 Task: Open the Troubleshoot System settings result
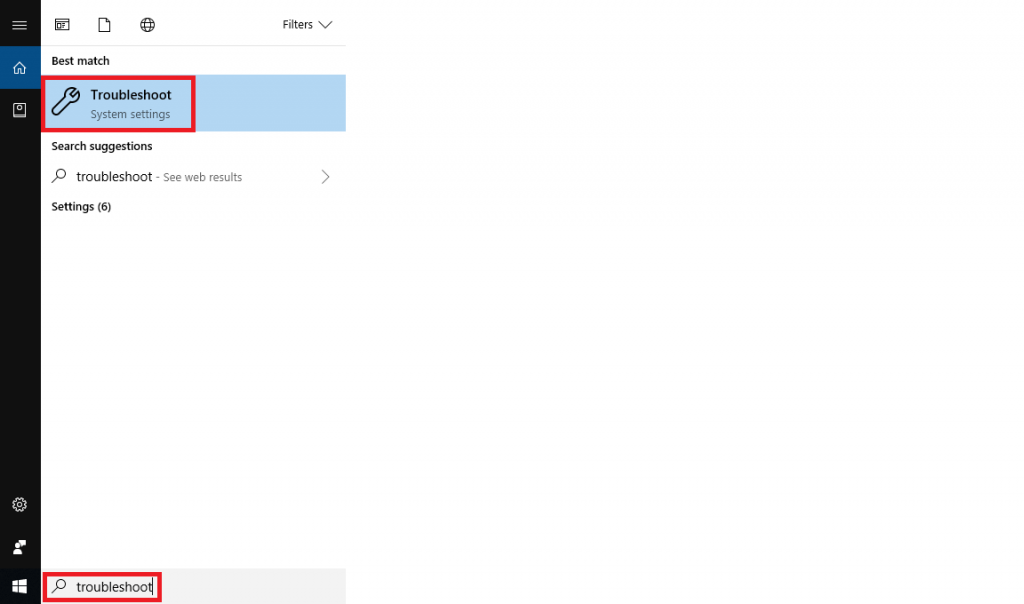(193, 103)
